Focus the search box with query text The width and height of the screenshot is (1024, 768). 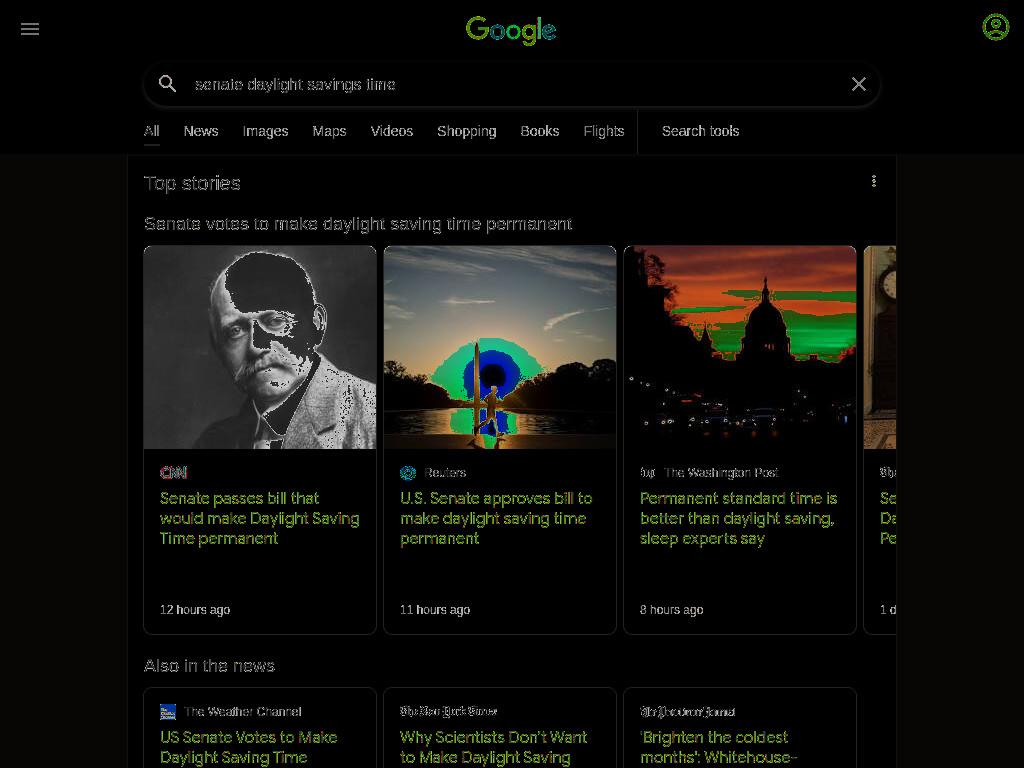513,84
